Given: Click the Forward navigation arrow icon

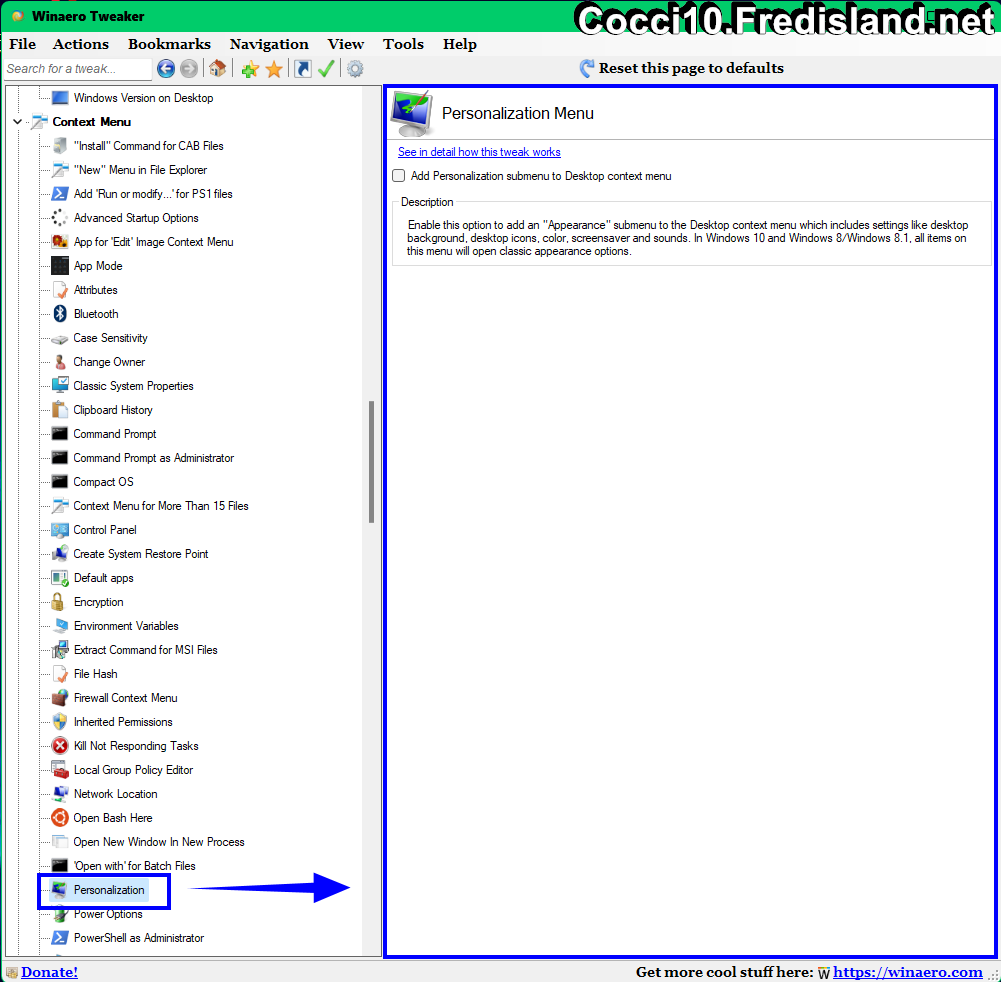Looking at the screenshot, I should pos(189,68).
